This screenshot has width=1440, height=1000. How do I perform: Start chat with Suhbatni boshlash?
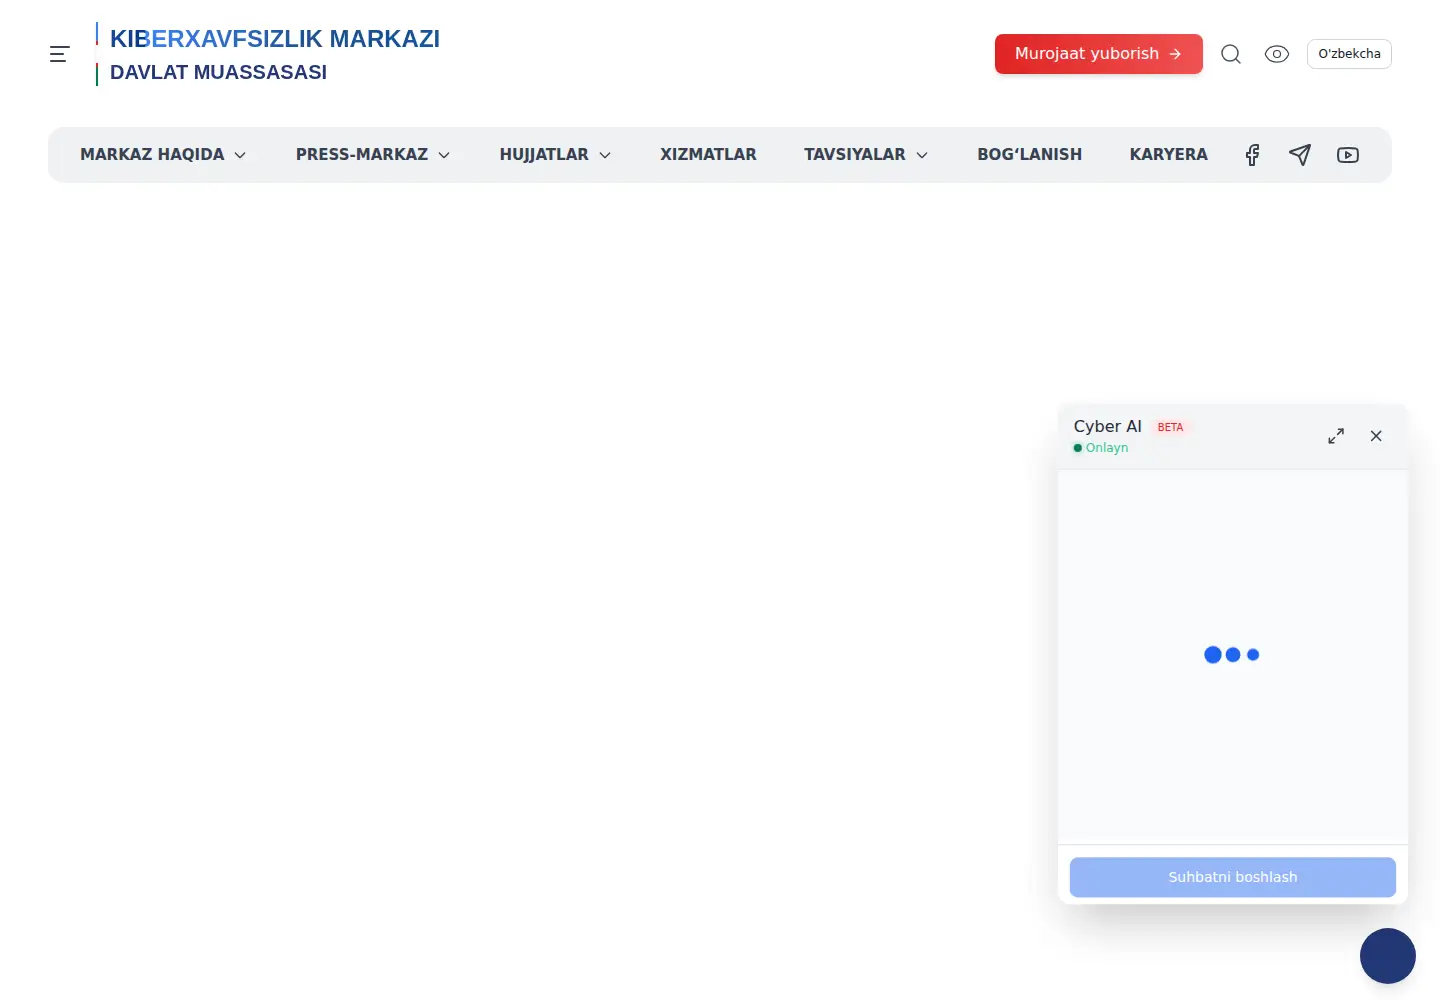tap(1232, 877)
